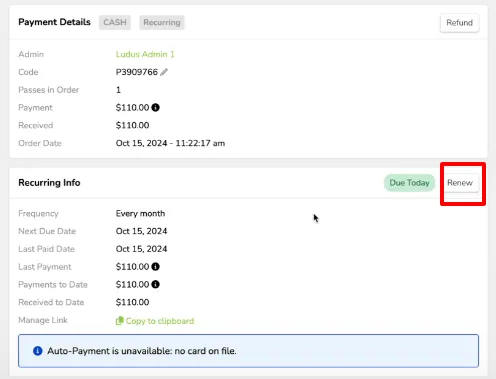Click the Recurring Info heading
Viewport: 496px width, 379px height.
(x=49, y=183)
